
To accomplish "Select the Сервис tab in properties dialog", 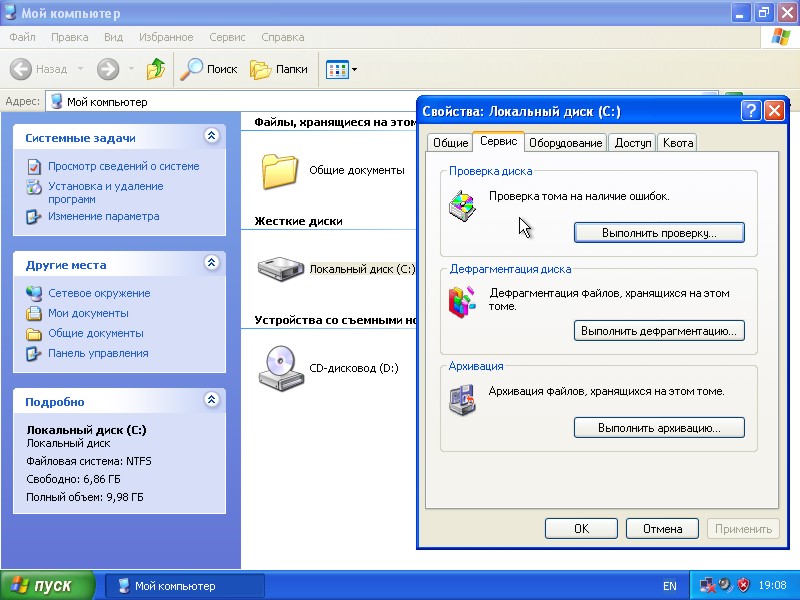I will tap(498, 141).
